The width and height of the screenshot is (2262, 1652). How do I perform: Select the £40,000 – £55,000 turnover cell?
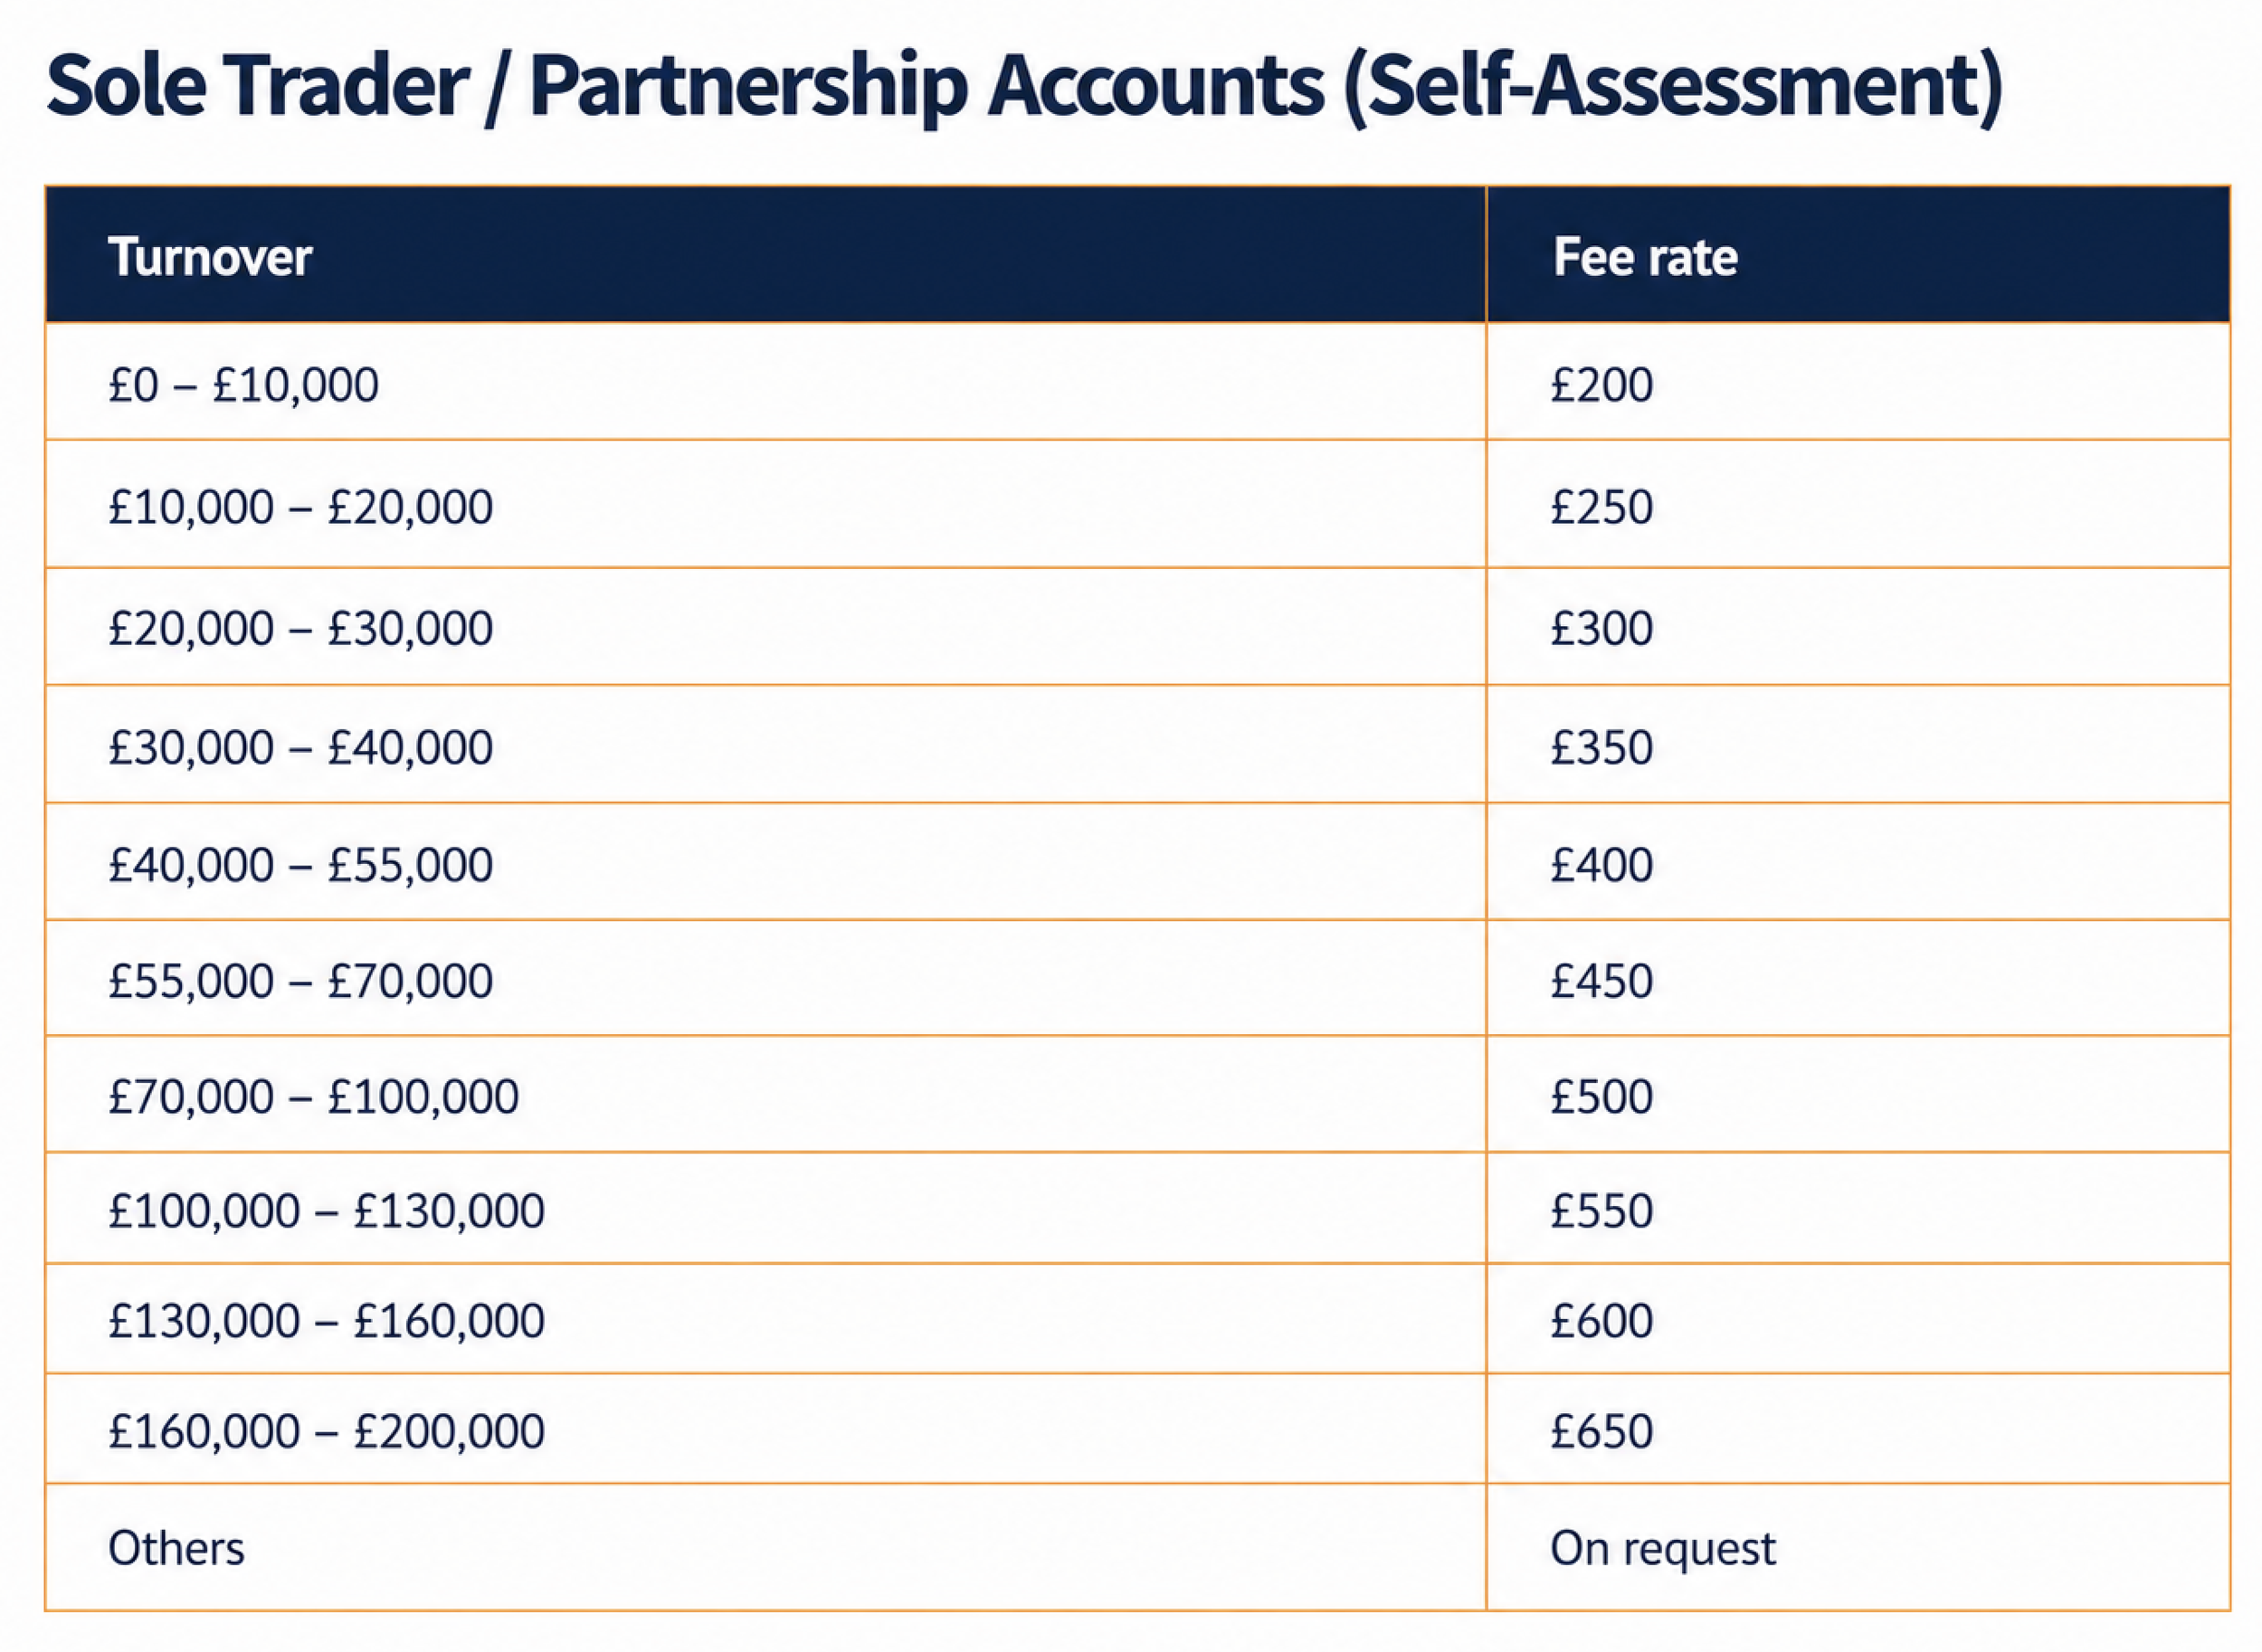766,862
